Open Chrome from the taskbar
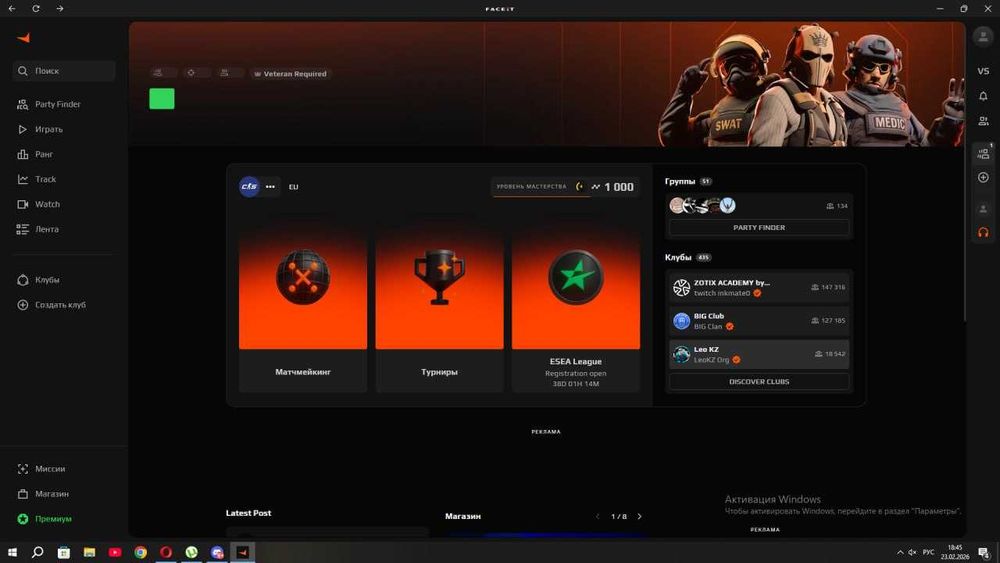The image size is (1000, 563). pos(140,552)
